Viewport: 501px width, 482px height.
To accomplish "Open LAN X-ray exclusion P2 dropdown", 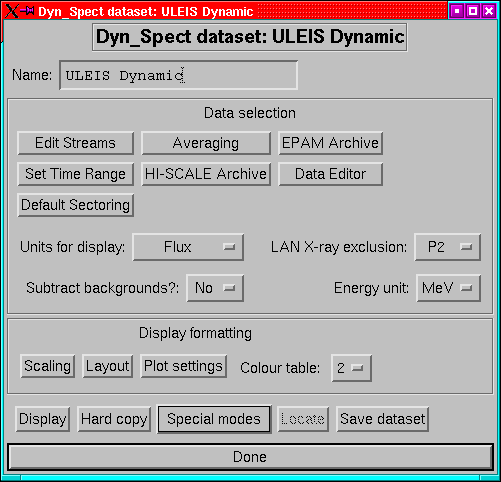I will (447, 247).
